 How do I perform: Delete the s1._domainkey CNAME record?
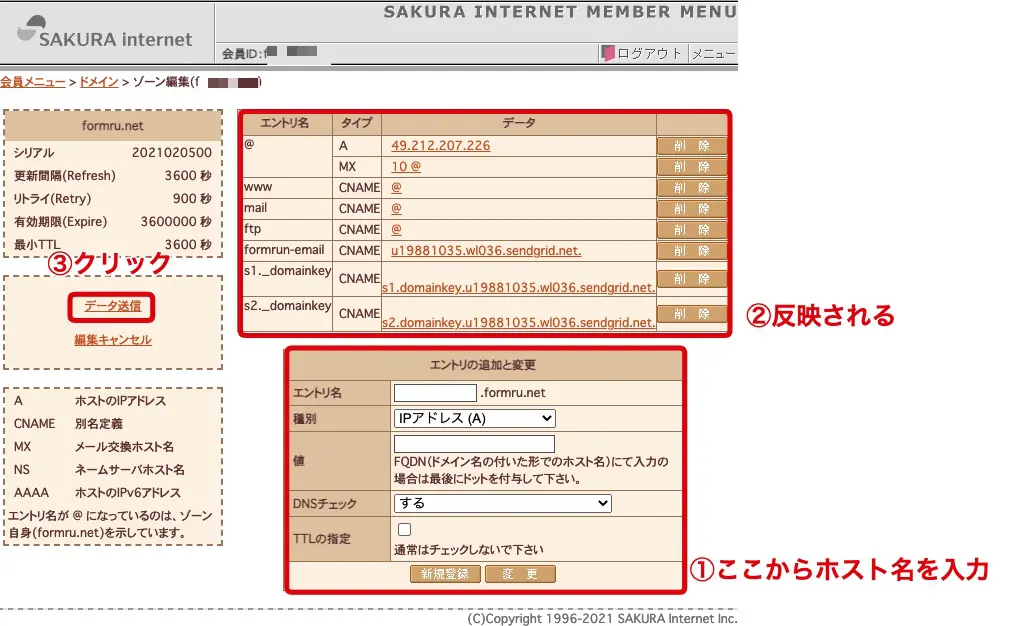click(691, 279)
